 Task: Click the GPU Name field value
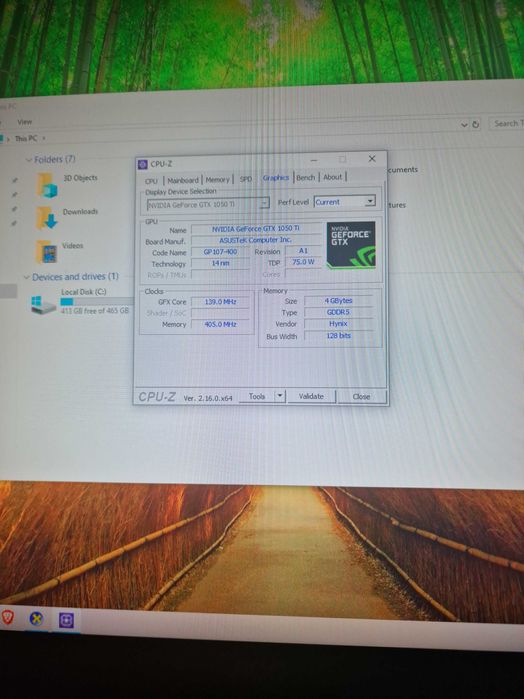256,229
